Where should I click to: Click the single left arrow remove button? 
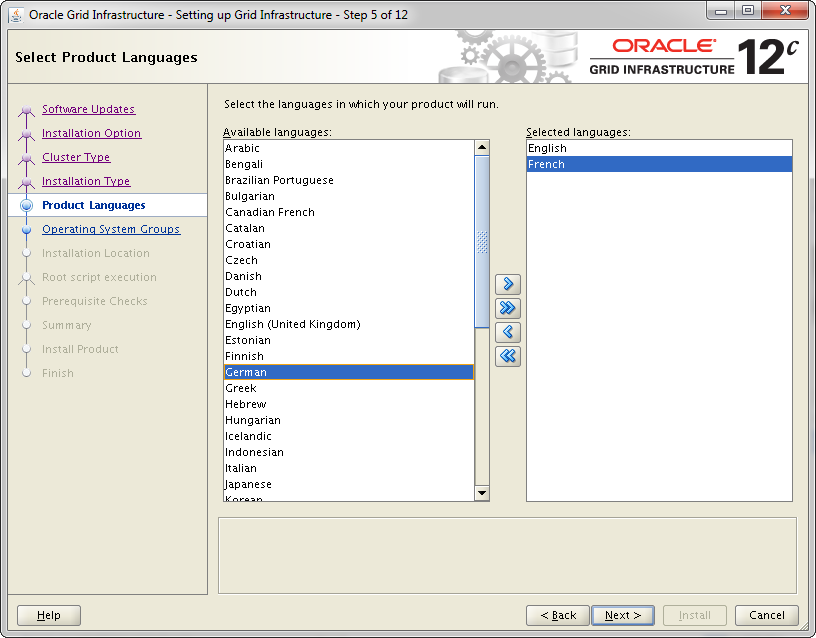[508, 332]
